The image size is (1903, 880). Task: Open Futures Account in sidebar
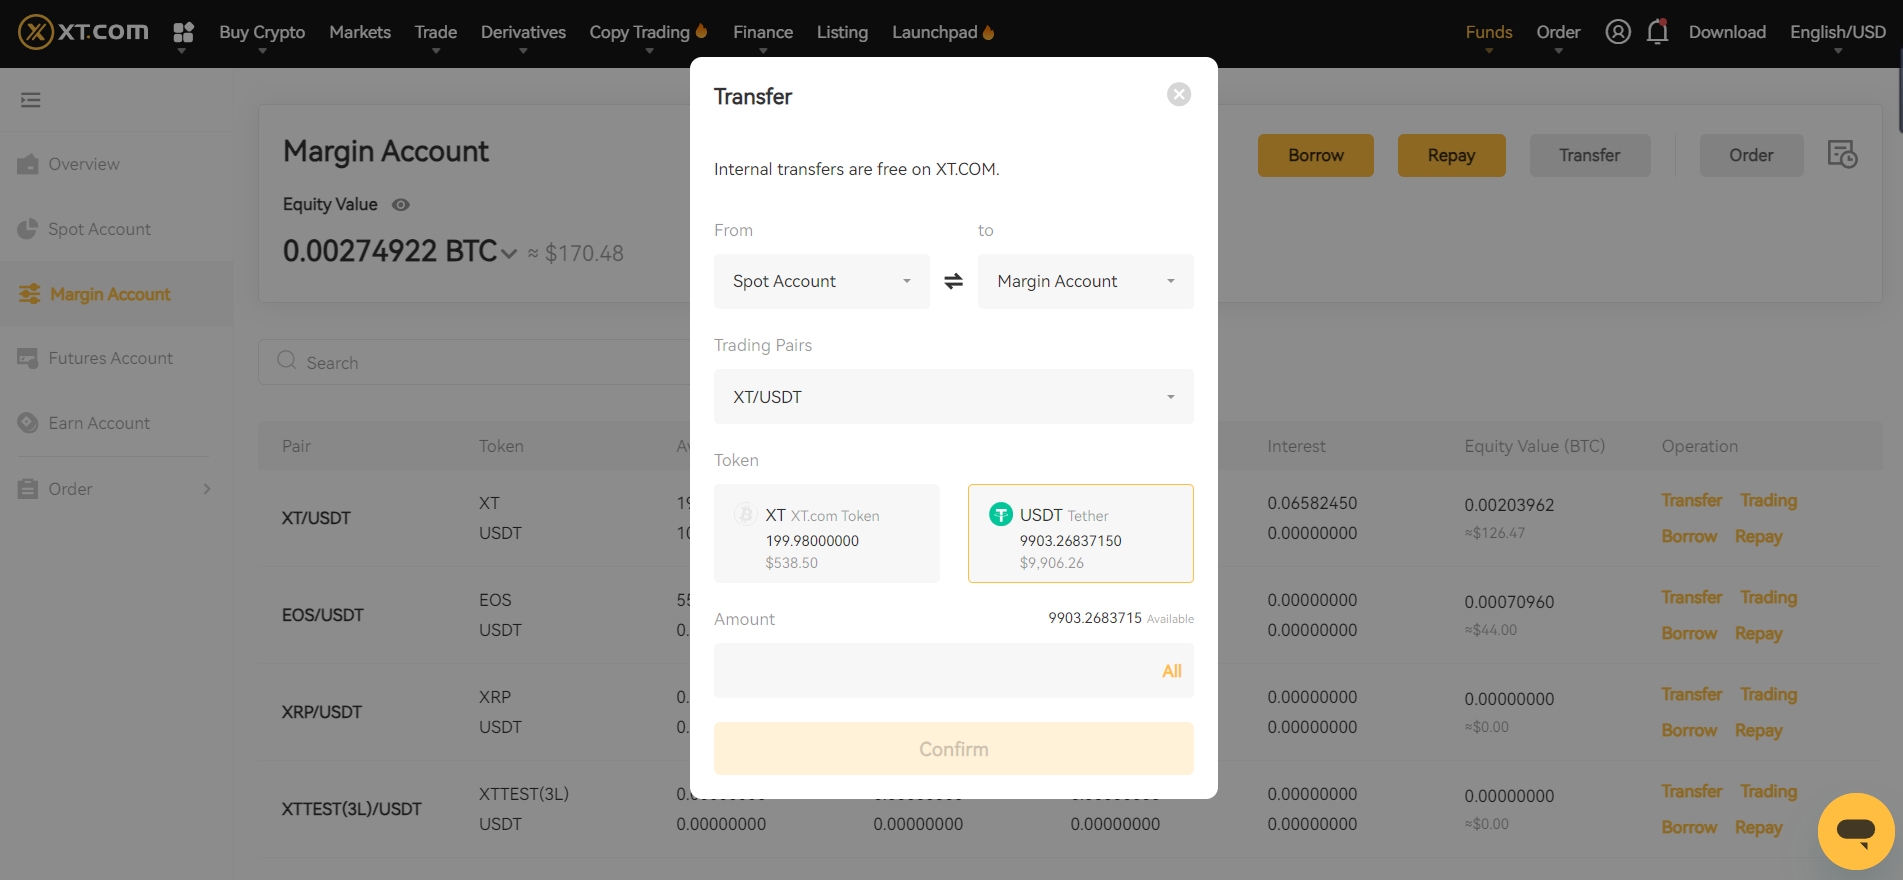tap(110, 358)
